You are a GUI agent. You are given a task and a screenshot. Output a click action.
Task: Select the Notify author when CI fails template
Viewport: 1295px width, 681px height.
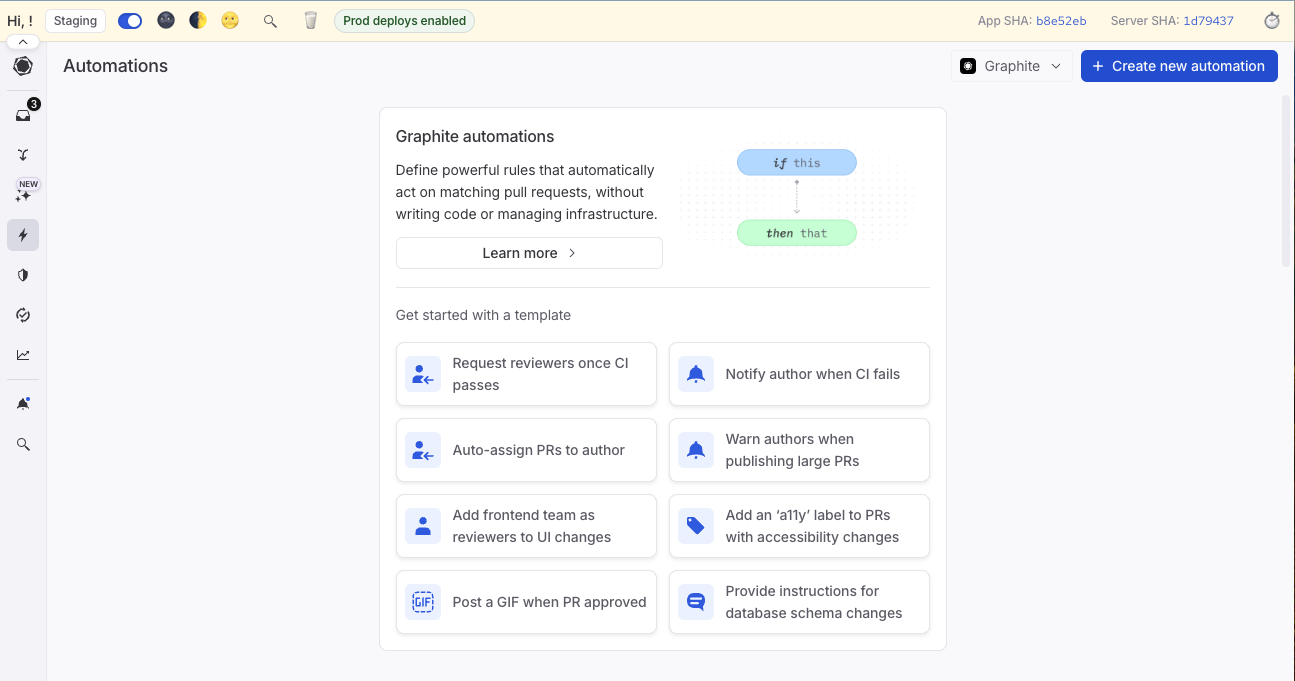click(x=799, y=373)
